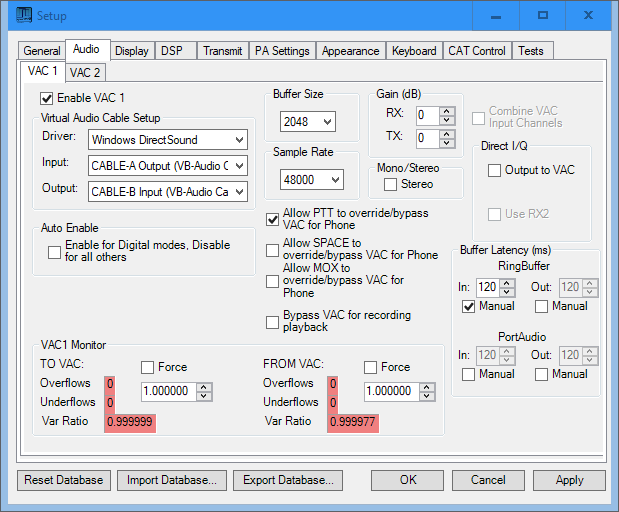Switch to the VAC 2 tab

click(85, 72)
